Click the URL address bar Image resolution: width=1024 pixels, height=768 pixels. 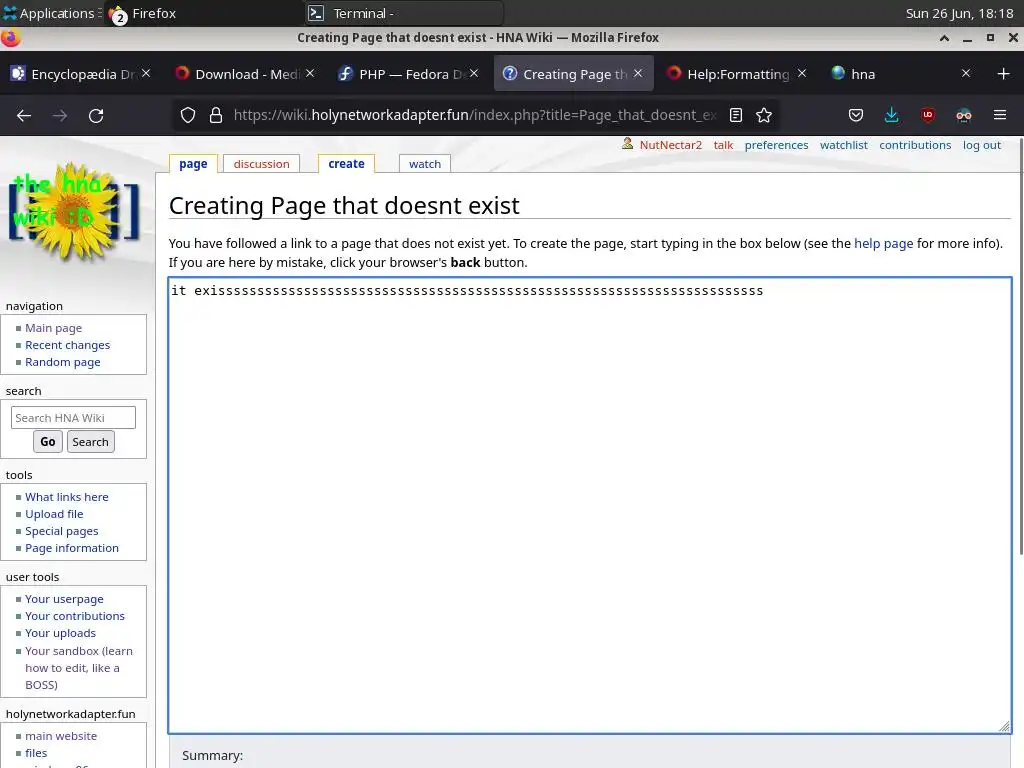pyautogui.click(x=475, y=116)
